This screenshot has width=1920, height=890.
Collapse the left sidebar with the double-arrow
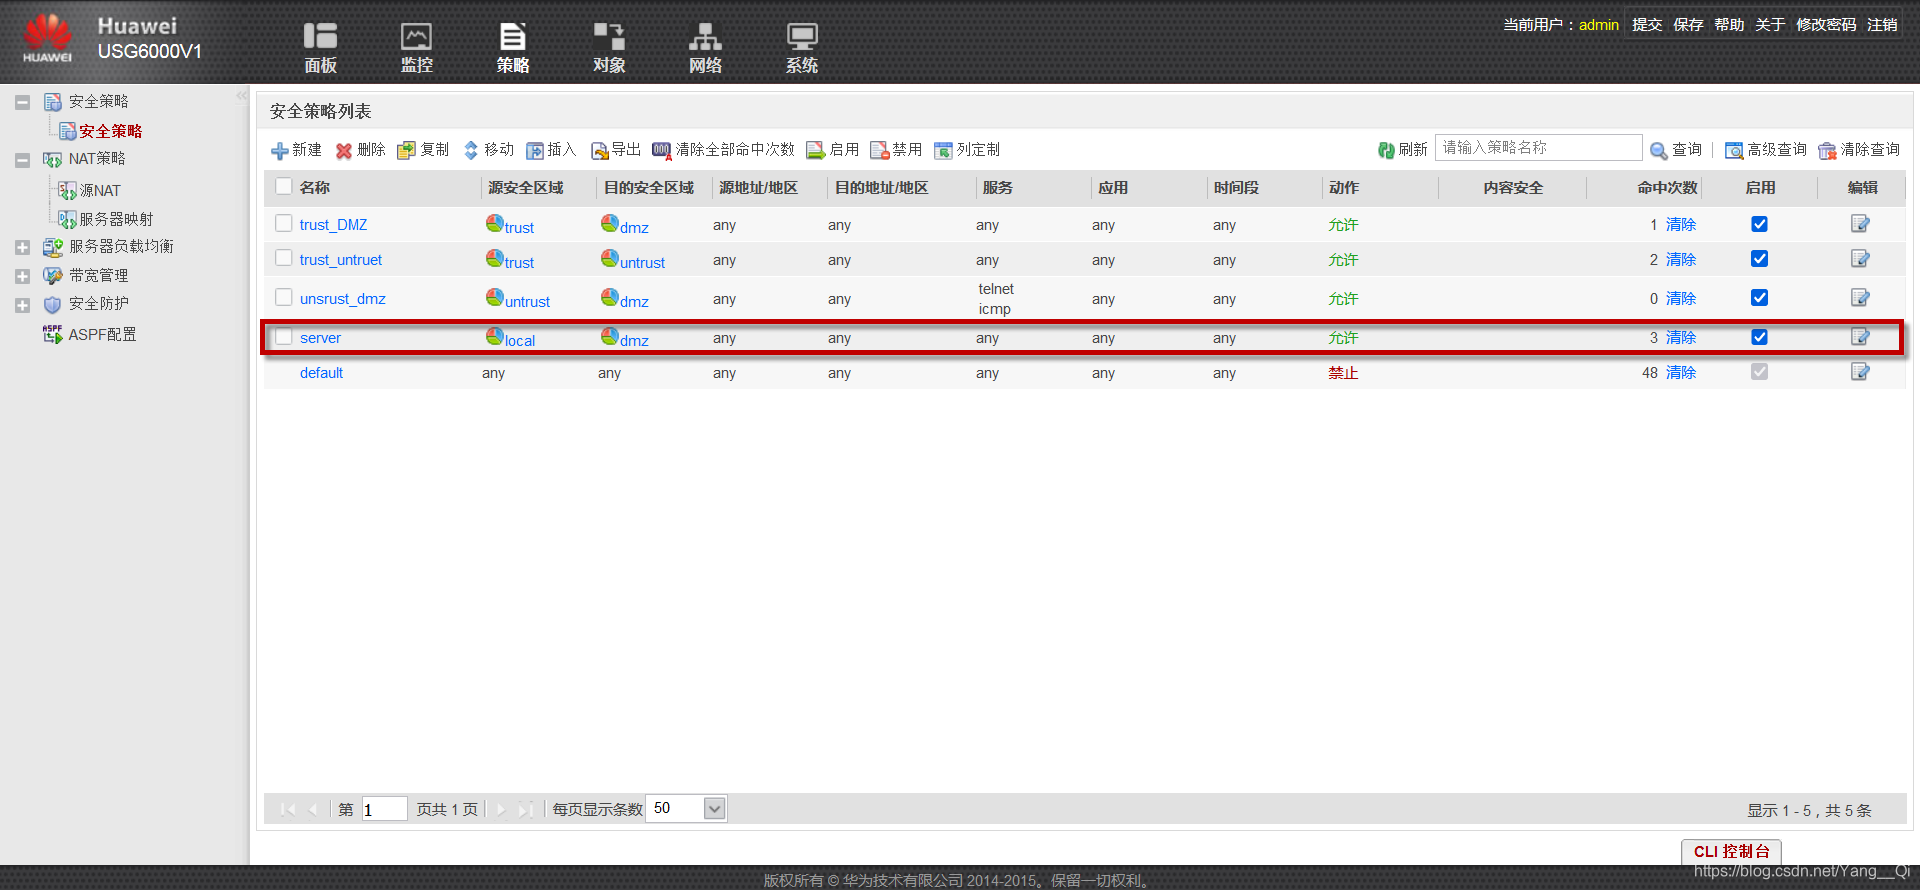[x=241, y=96]
